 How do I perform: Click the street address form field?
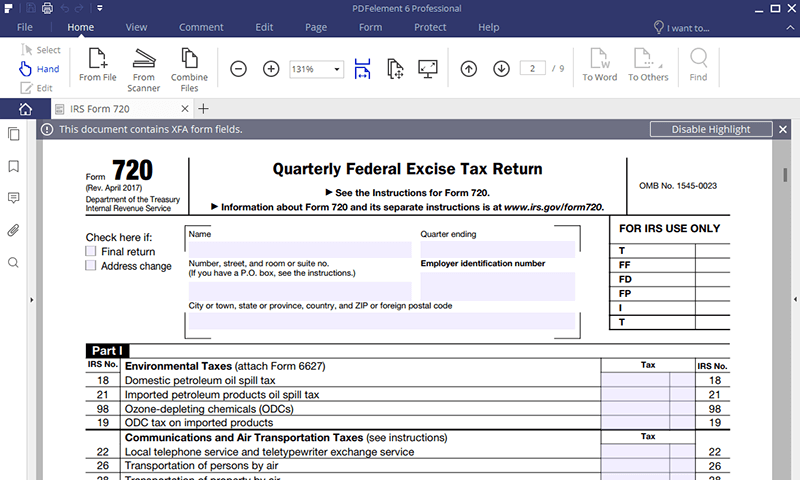[x=300, y=291]
